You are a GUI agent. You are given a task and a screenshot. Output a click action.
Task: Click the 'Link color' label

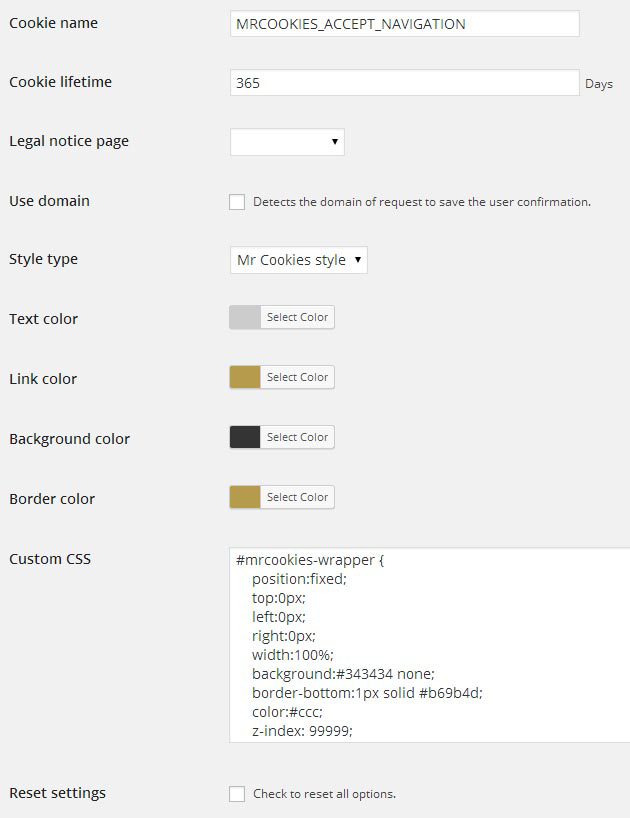43,379
